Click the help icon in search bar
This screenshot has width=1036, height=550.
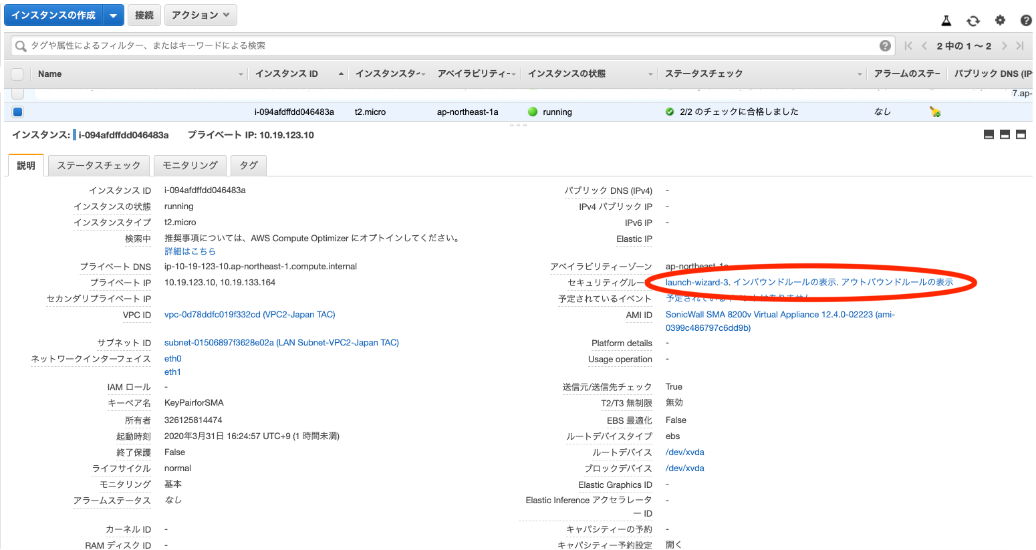pos(885,46)
